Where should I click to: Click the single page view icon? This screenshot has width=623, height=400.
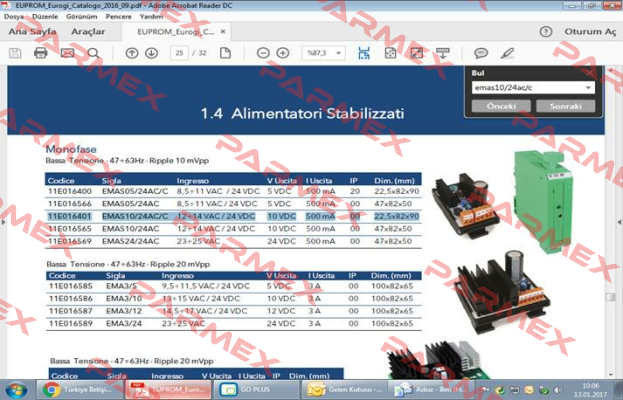(x=225, y=53)
